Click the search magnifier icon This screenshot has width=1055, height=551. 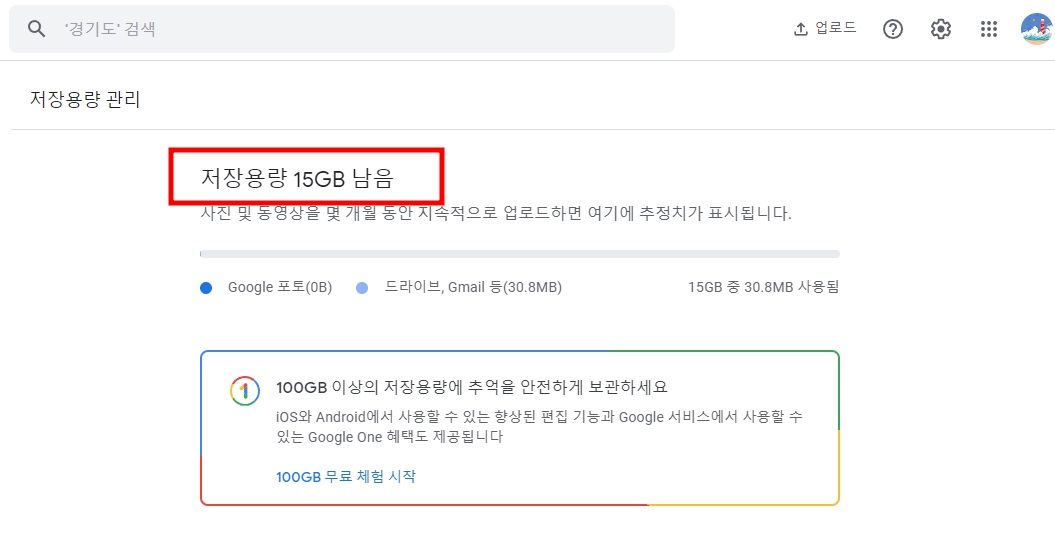pos(36,29)
